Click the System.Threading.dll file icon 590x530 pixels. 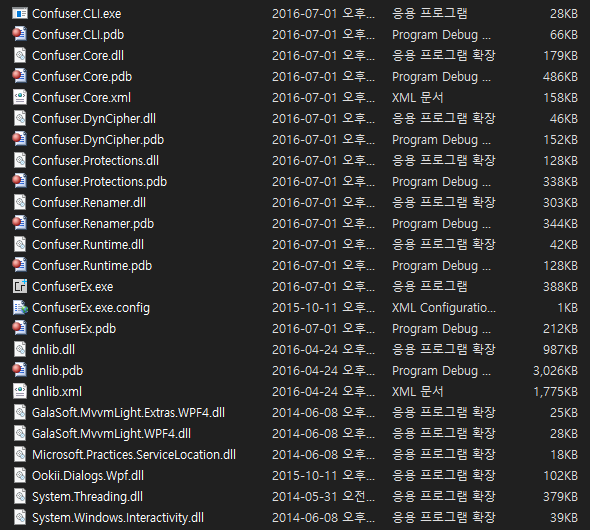(x=20, y=497)
